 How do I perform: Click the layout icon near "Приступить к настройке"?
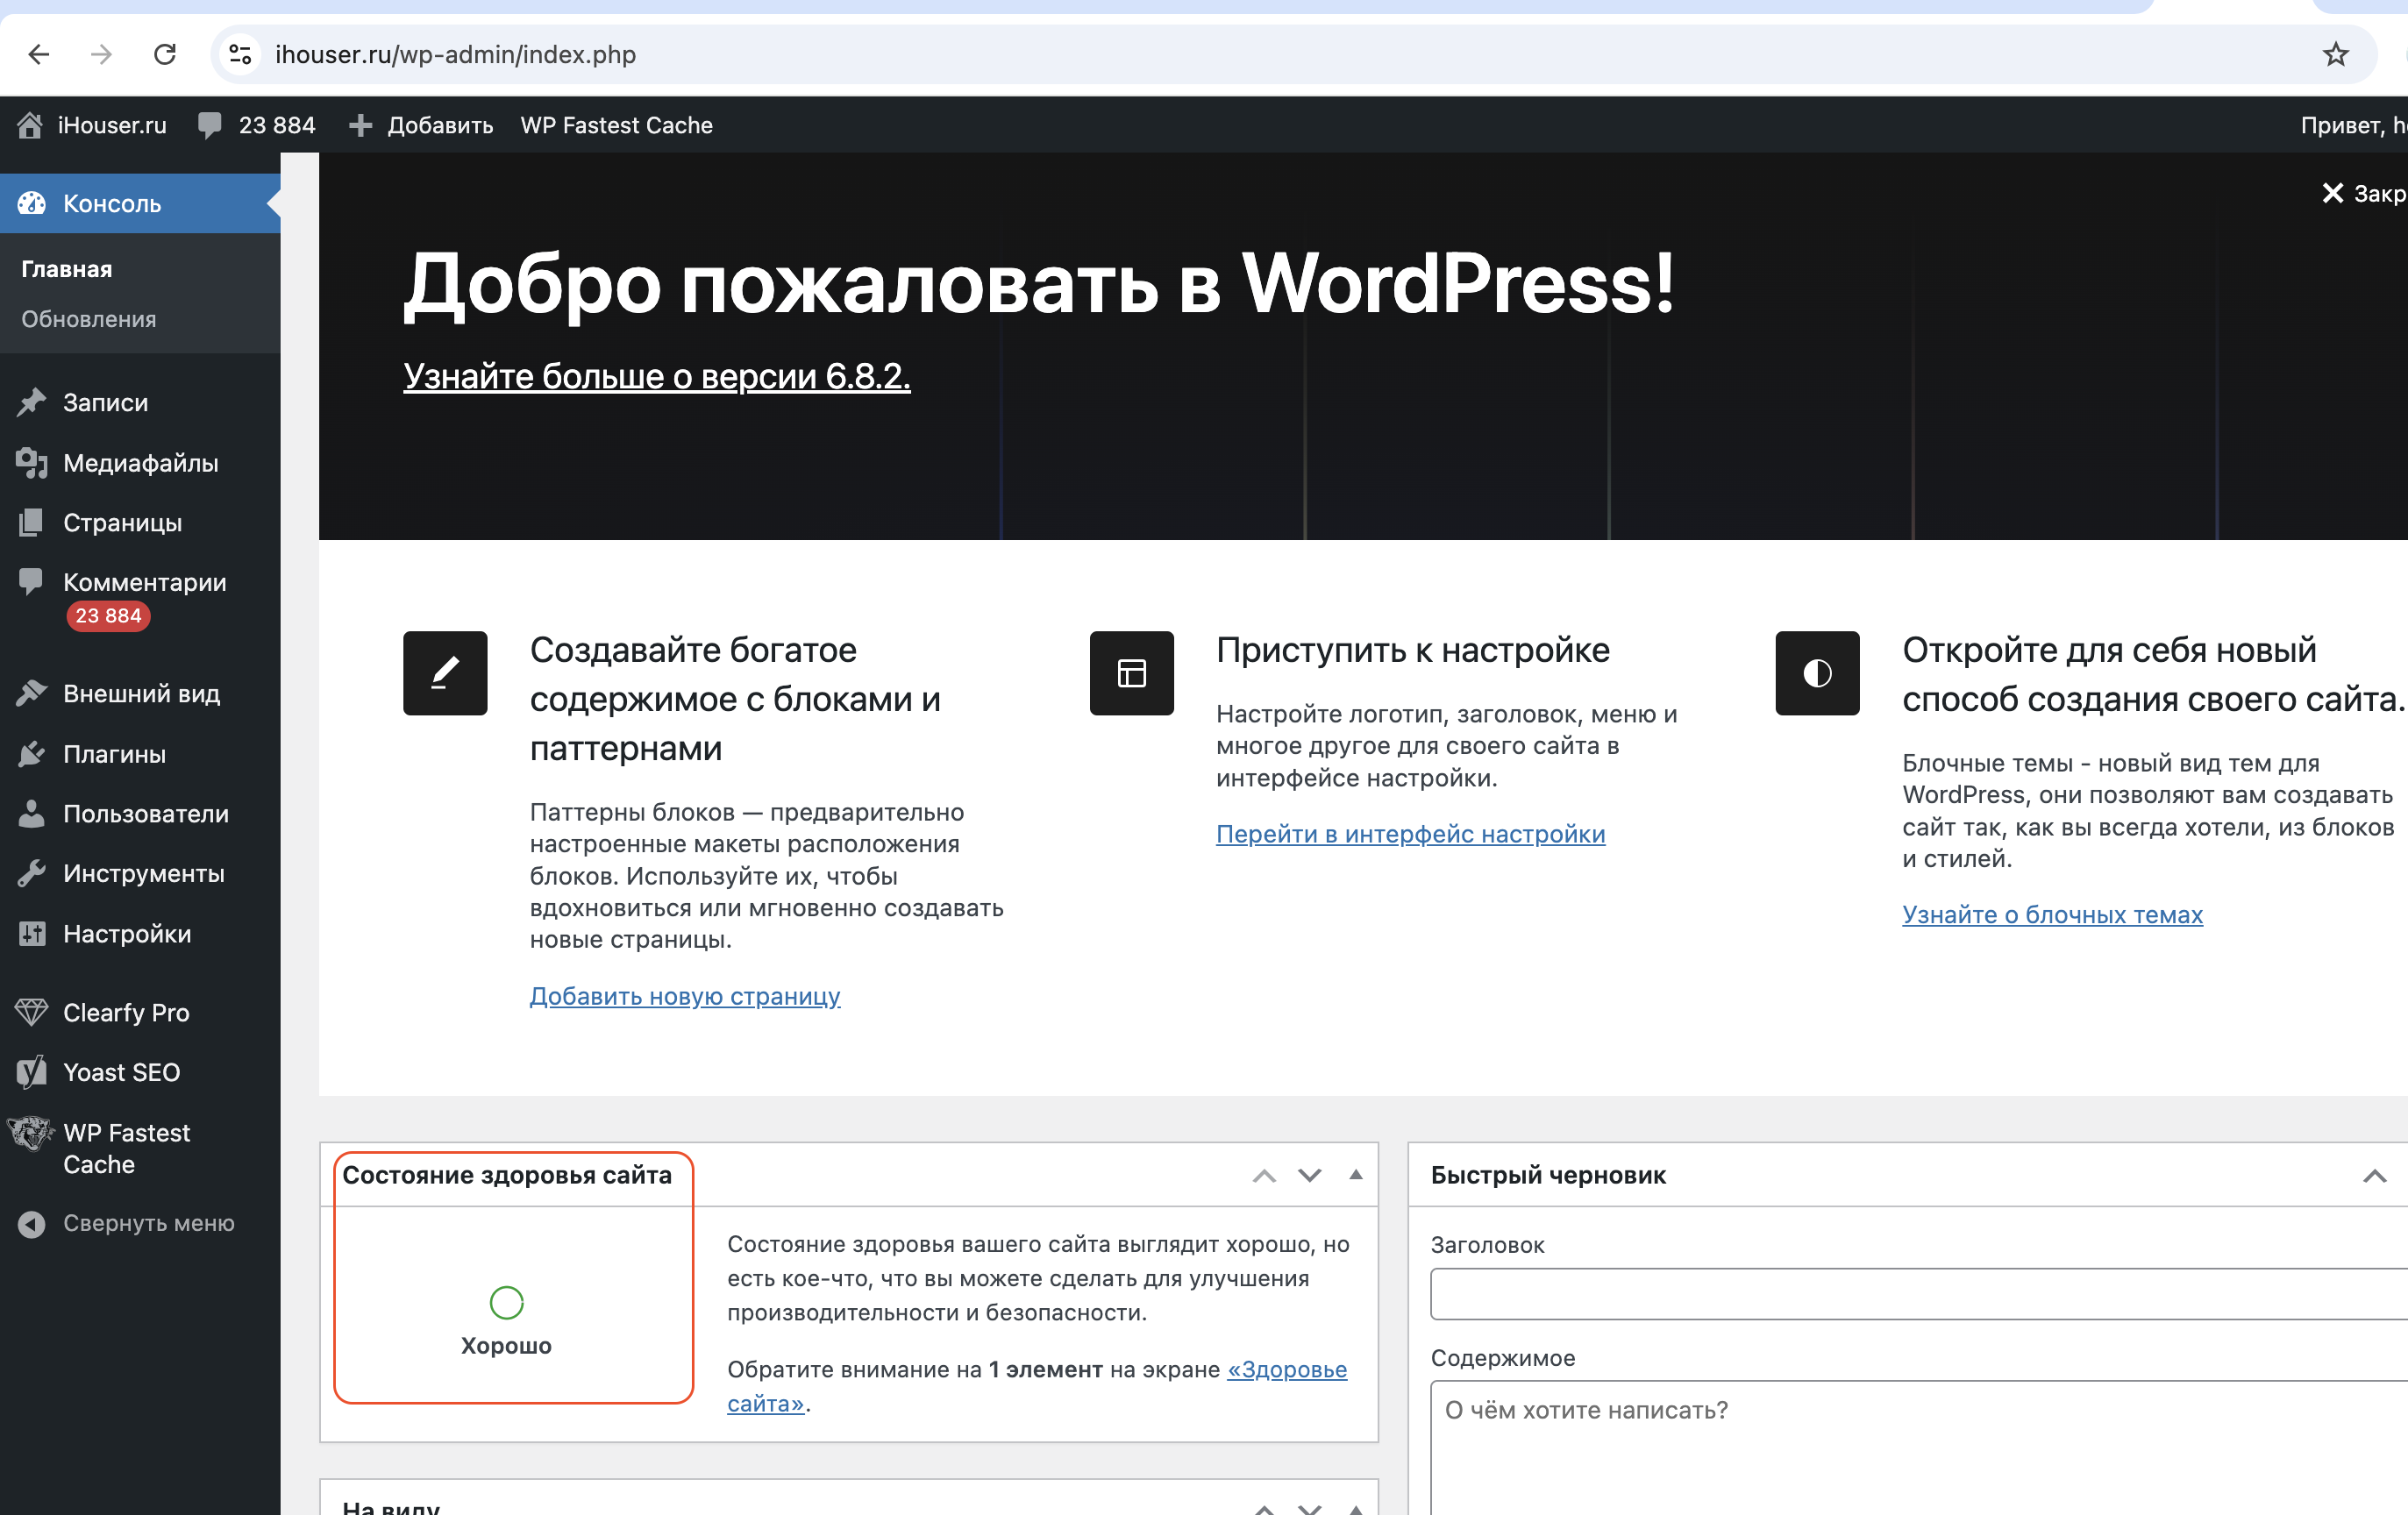[x=1131, y=673]
